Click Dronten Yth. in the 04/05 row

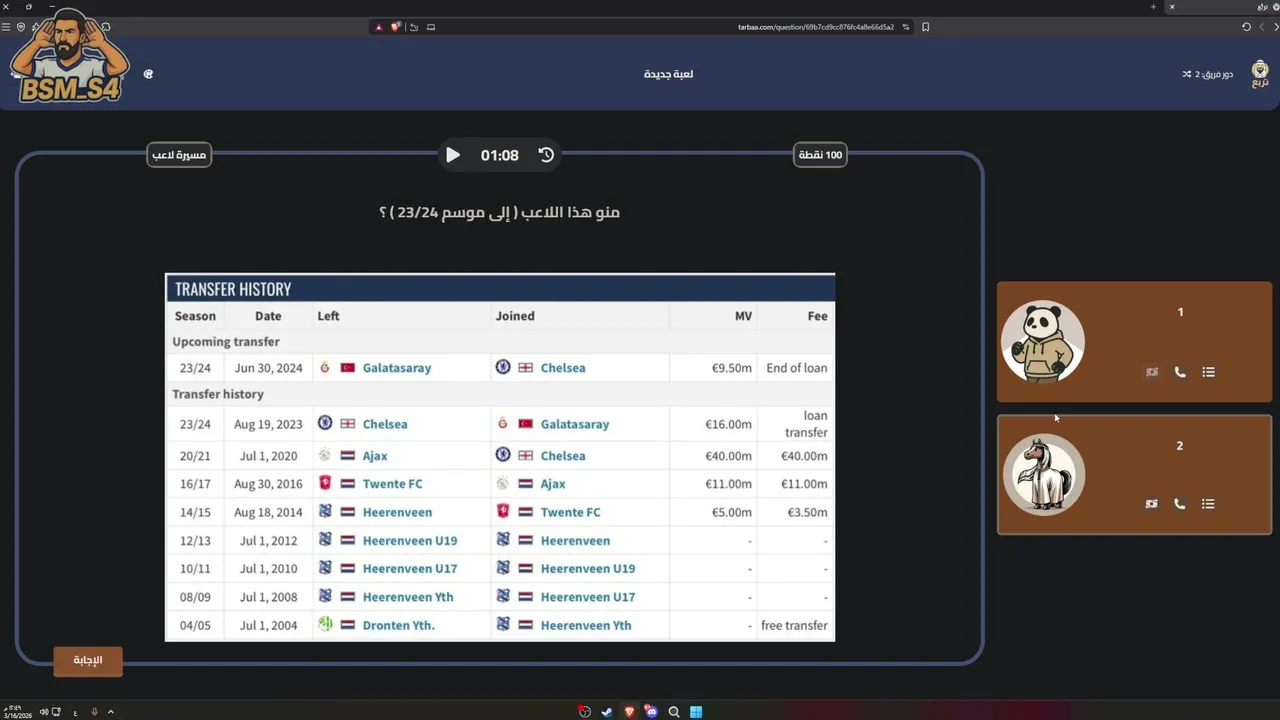398,625
